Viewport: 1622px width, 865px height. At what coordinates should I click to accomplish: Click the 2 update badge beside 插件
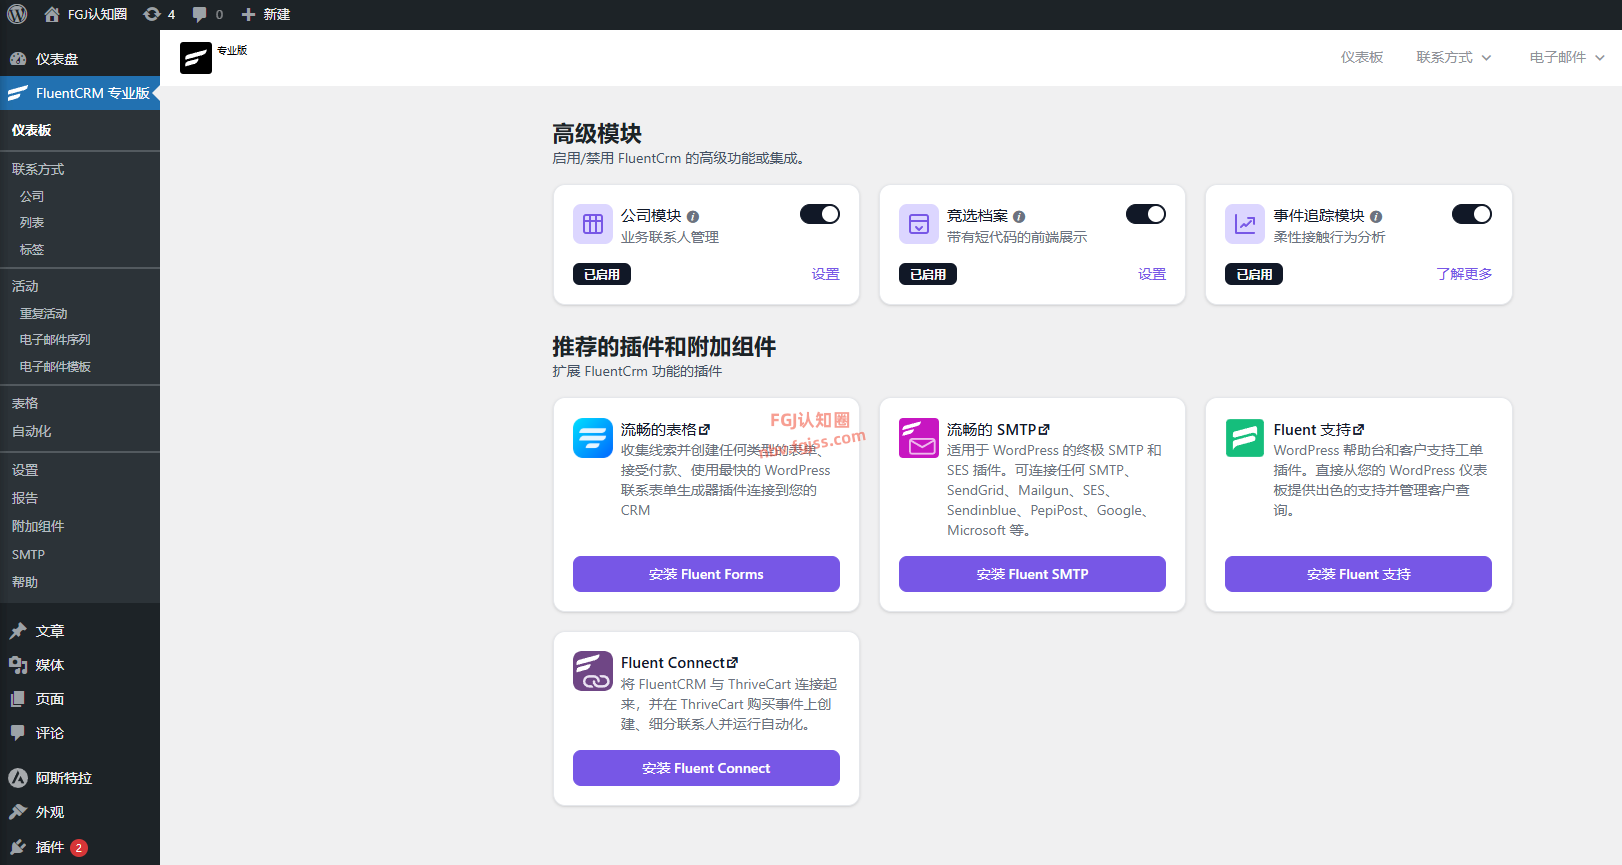coord(79,847)
